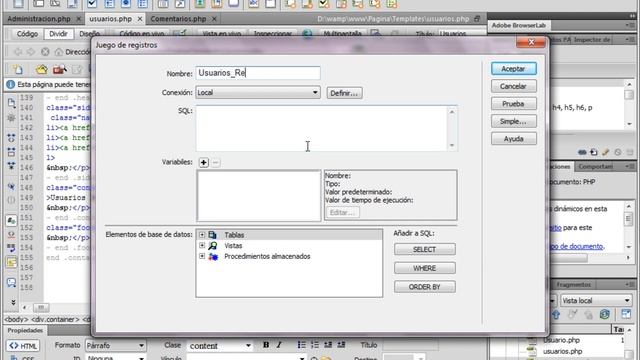640x360 pixels.
Task: Select Usuario.php in the Files panel
Action: (x=561, y=340)
